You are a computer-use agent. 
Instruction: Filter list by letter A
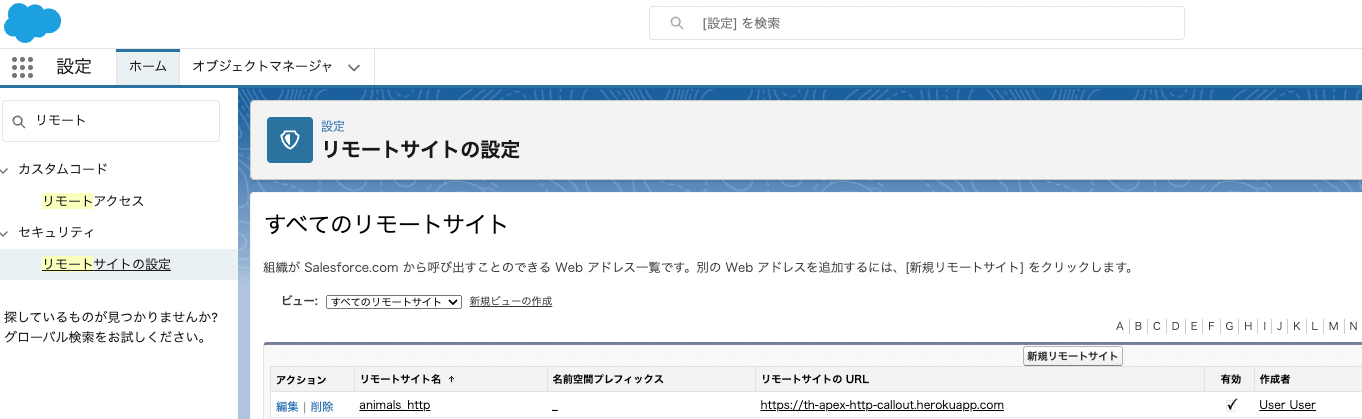(1121, 326)
